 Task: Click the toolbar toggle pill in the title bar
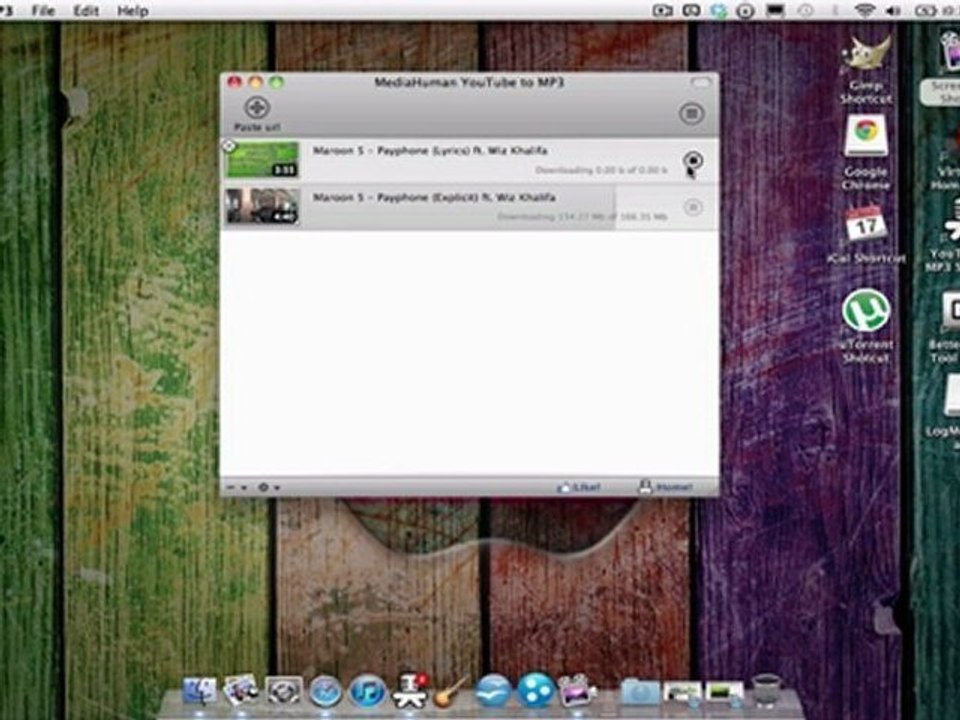(701, 82)
